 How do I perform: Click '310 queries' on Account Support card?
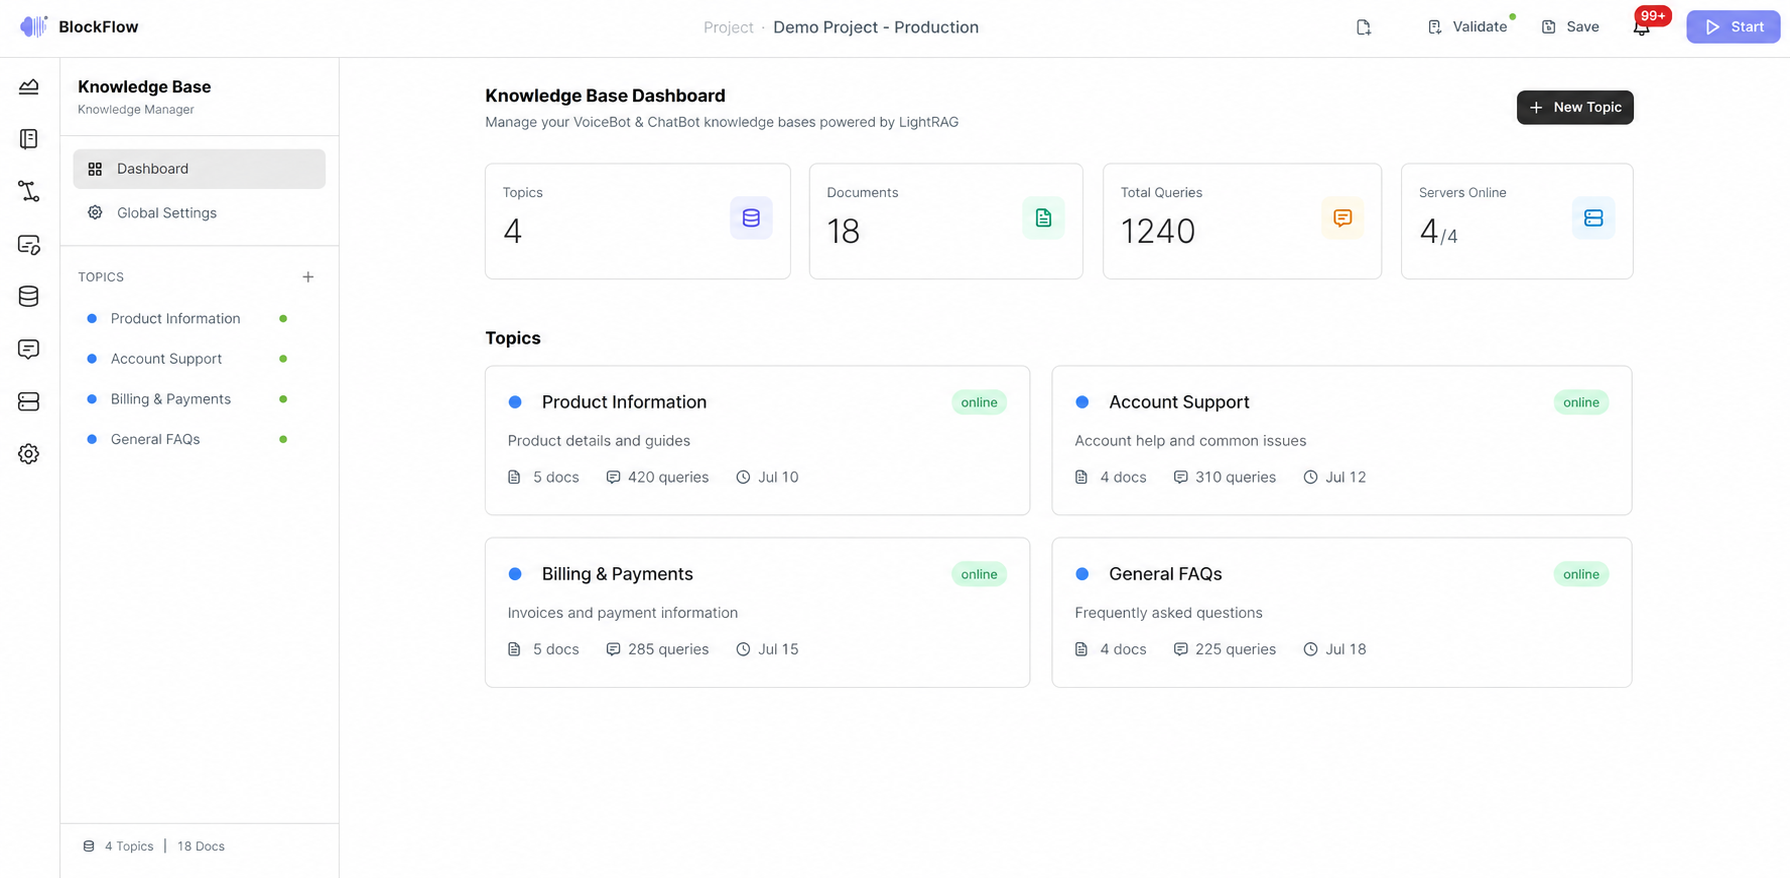point(1235,477)
